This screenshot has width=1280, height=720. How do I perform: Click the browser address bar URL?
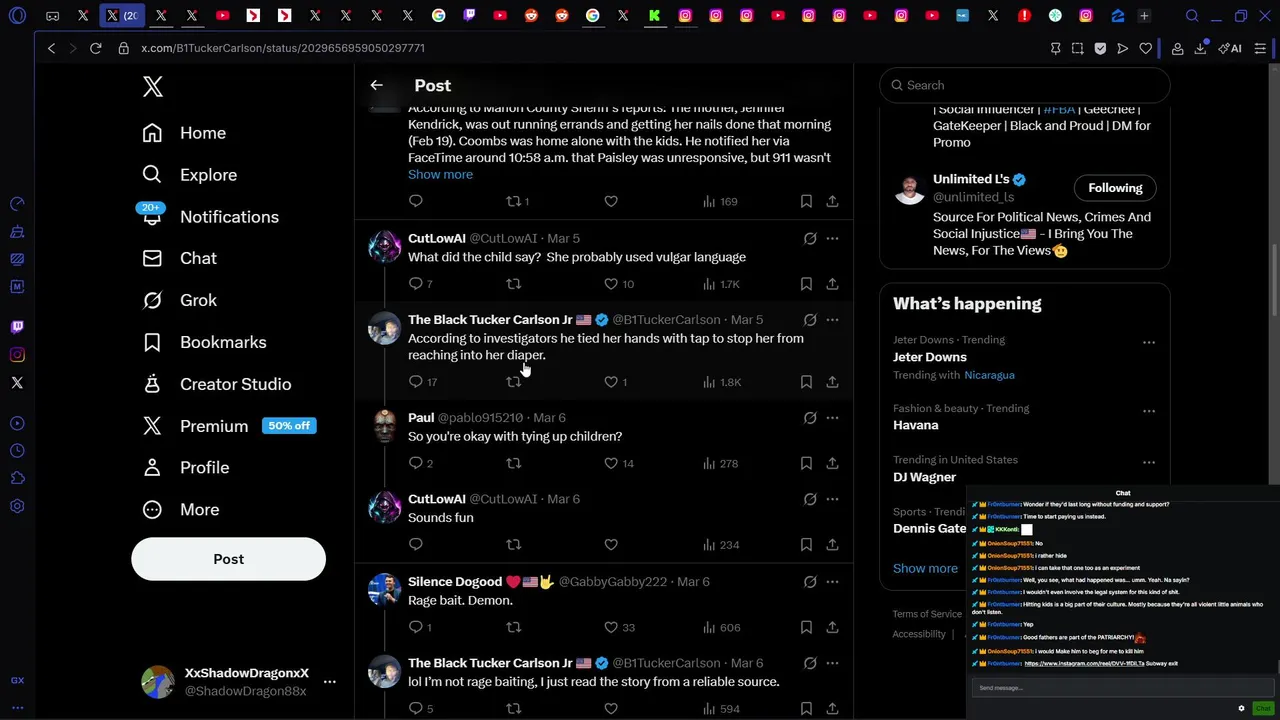(x=283, y=48)
